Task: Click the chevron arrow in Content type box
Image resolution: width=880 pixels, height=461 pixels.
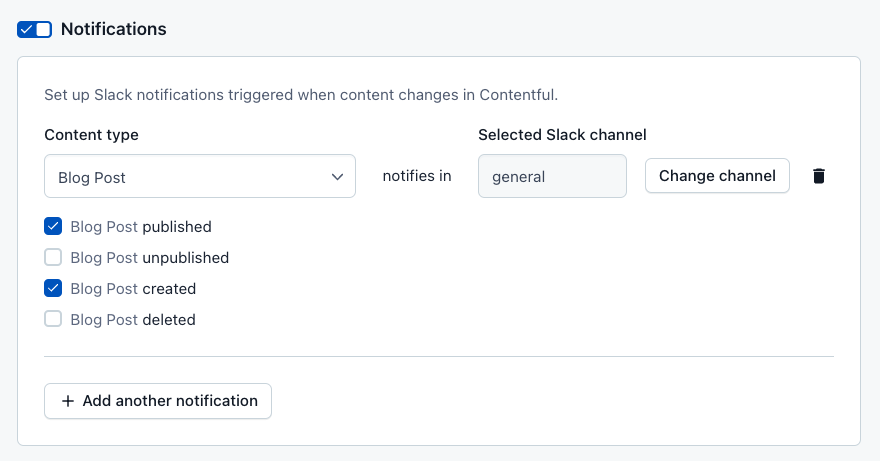Action: point(337,177)
